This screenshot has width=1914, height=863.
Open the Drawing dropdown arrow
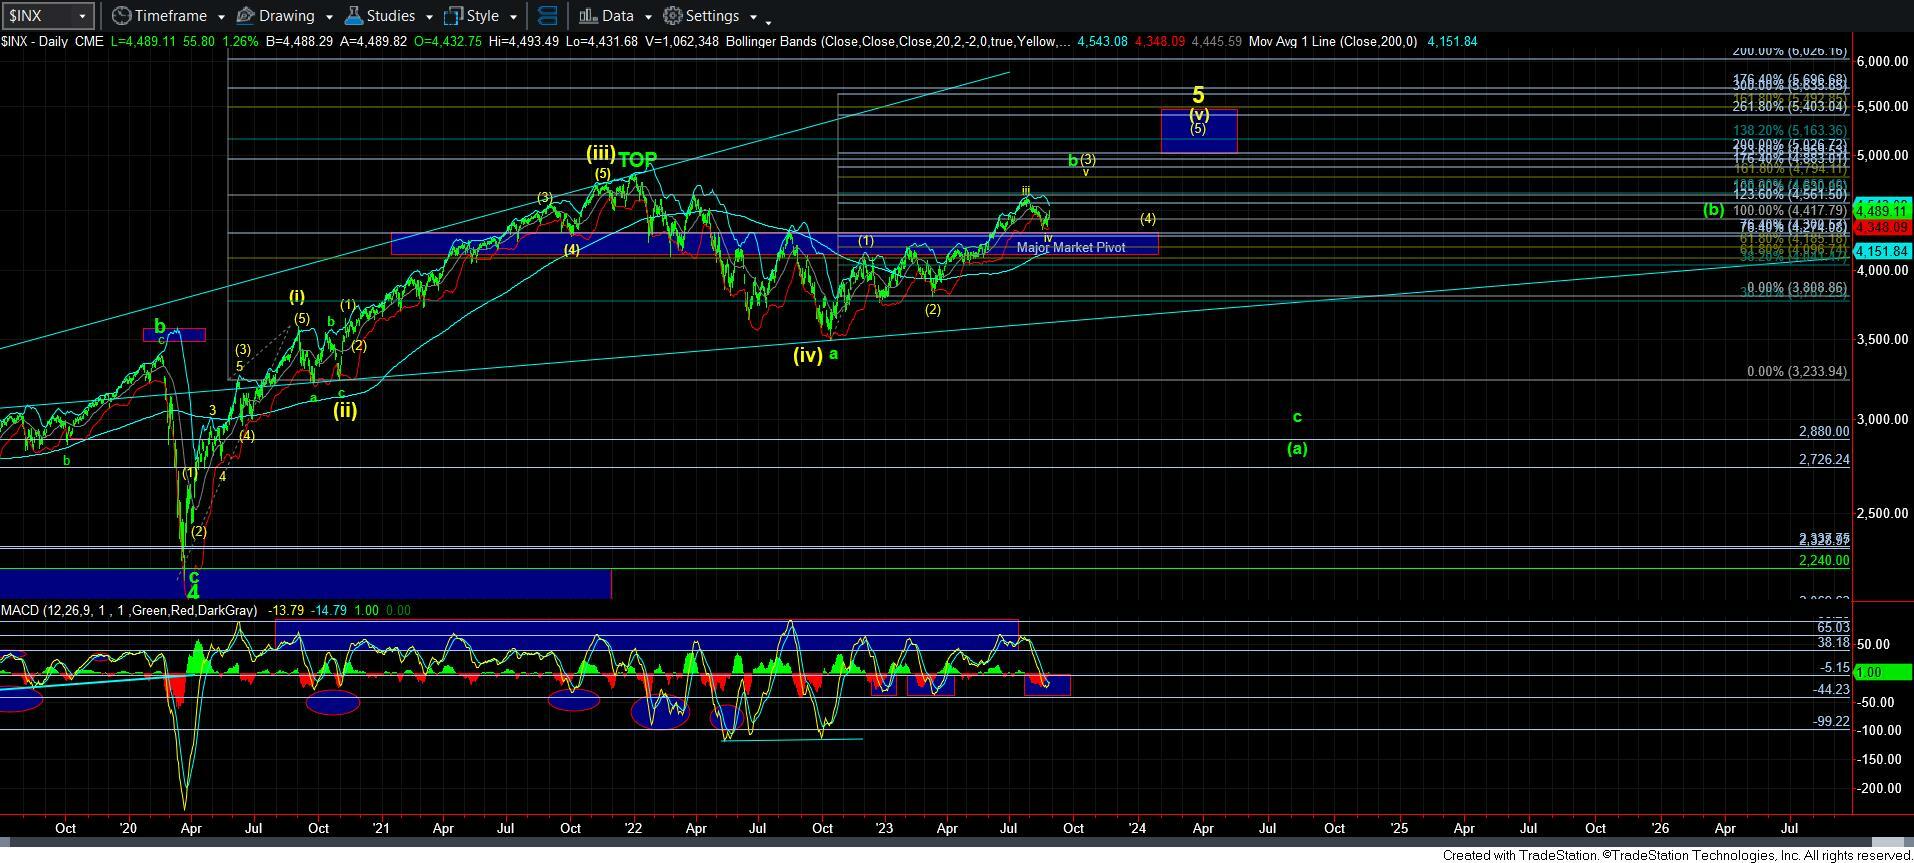point(329,17)
